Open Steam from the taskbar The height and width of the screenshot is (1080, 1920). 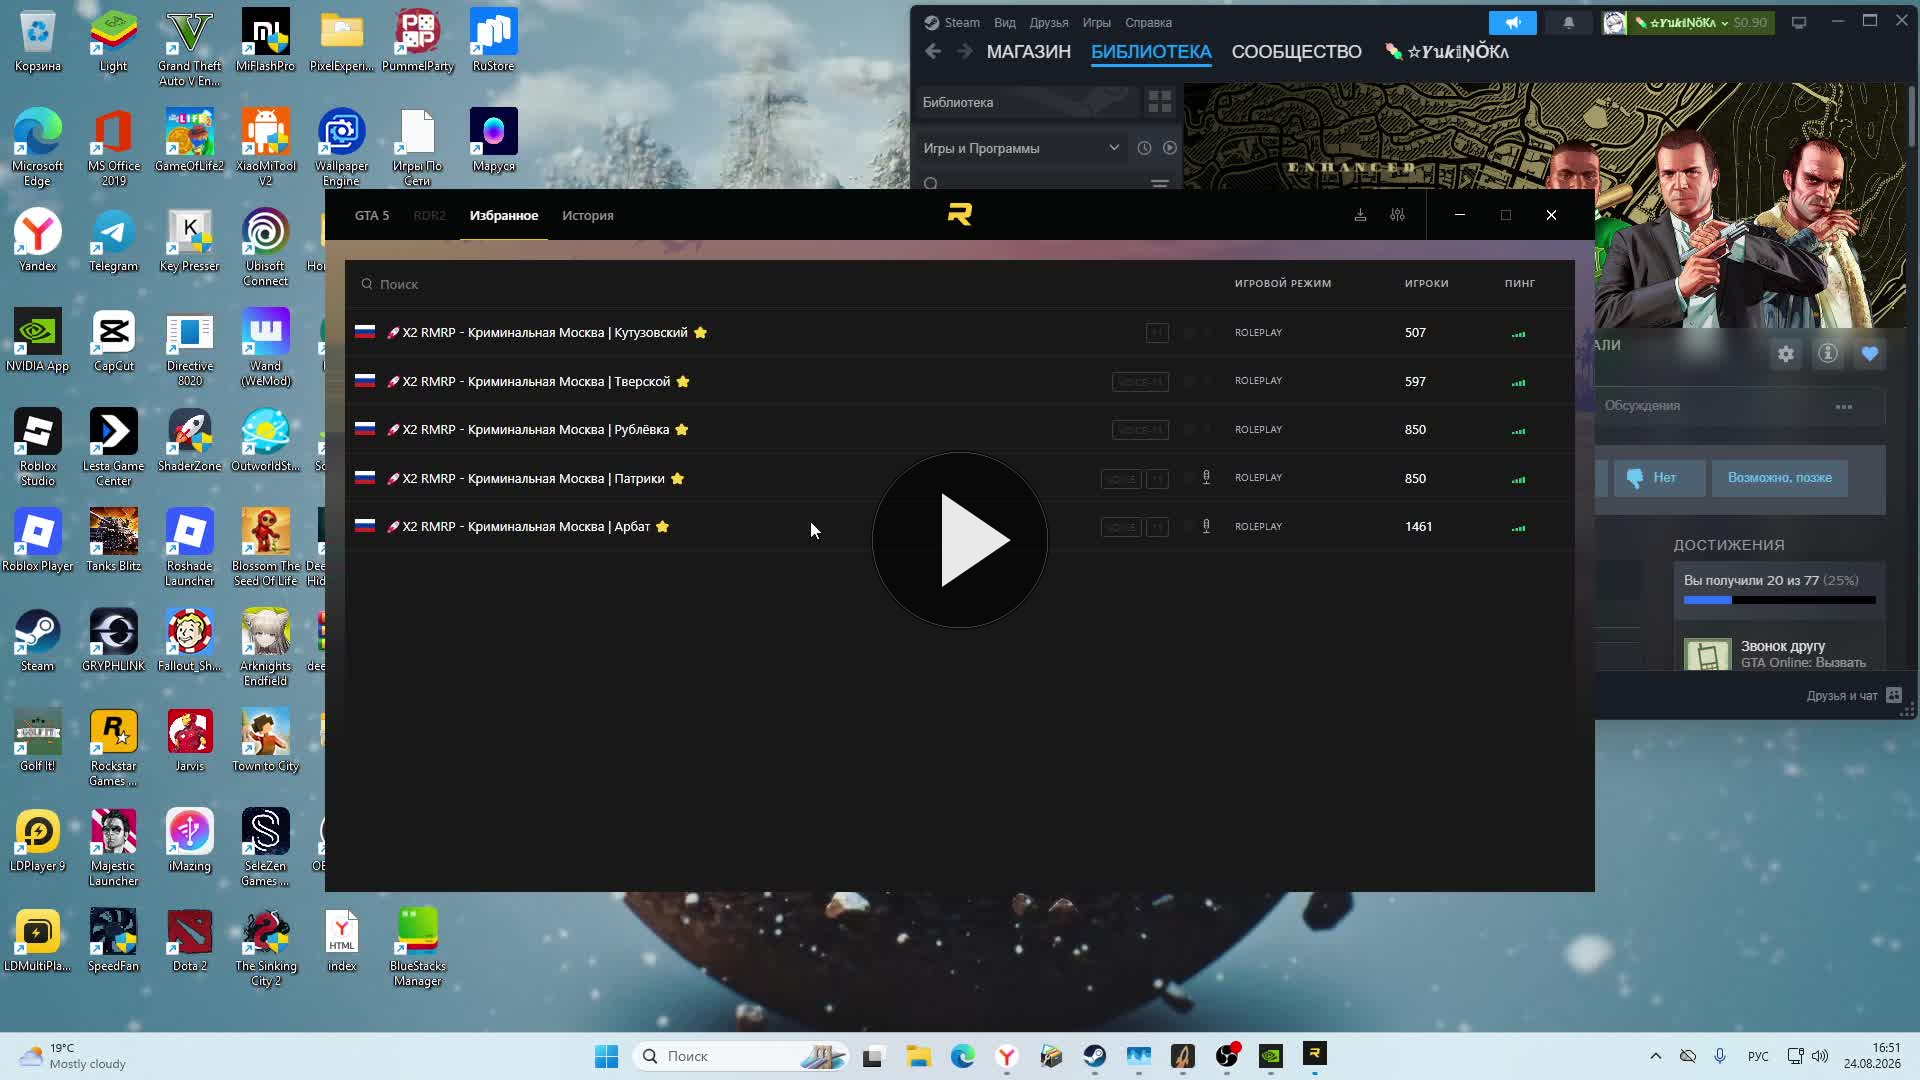point(1095,1056)
